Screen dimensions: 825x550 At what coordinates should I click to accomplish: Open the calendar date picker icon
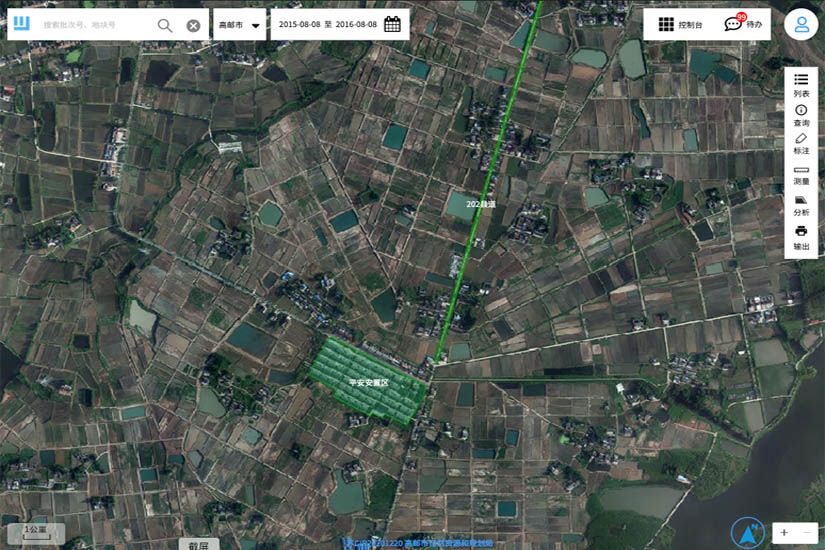(392, 24)
